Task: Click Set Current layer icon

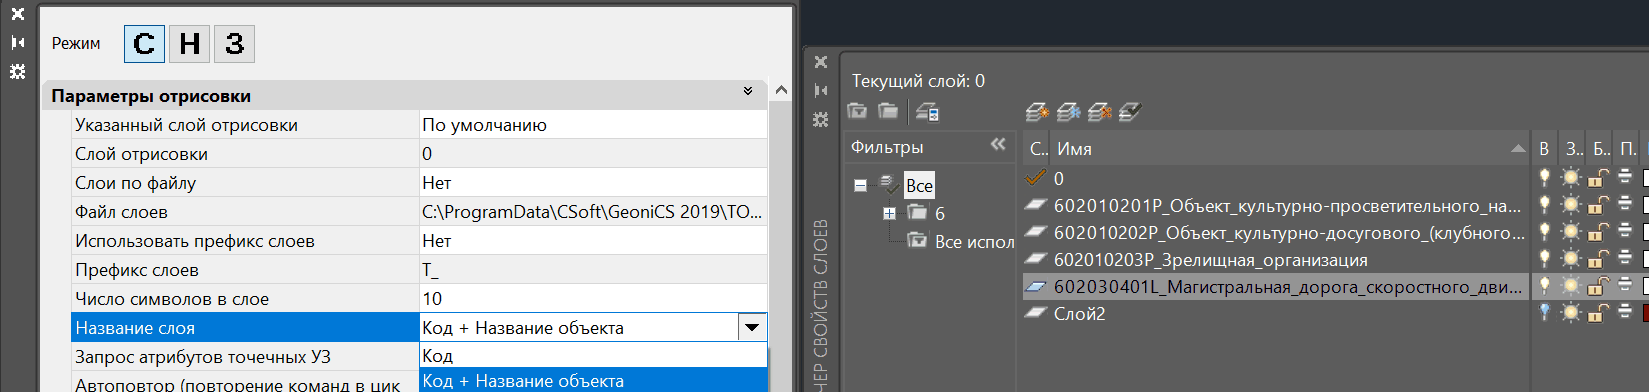Action: tap(1130, 112)
